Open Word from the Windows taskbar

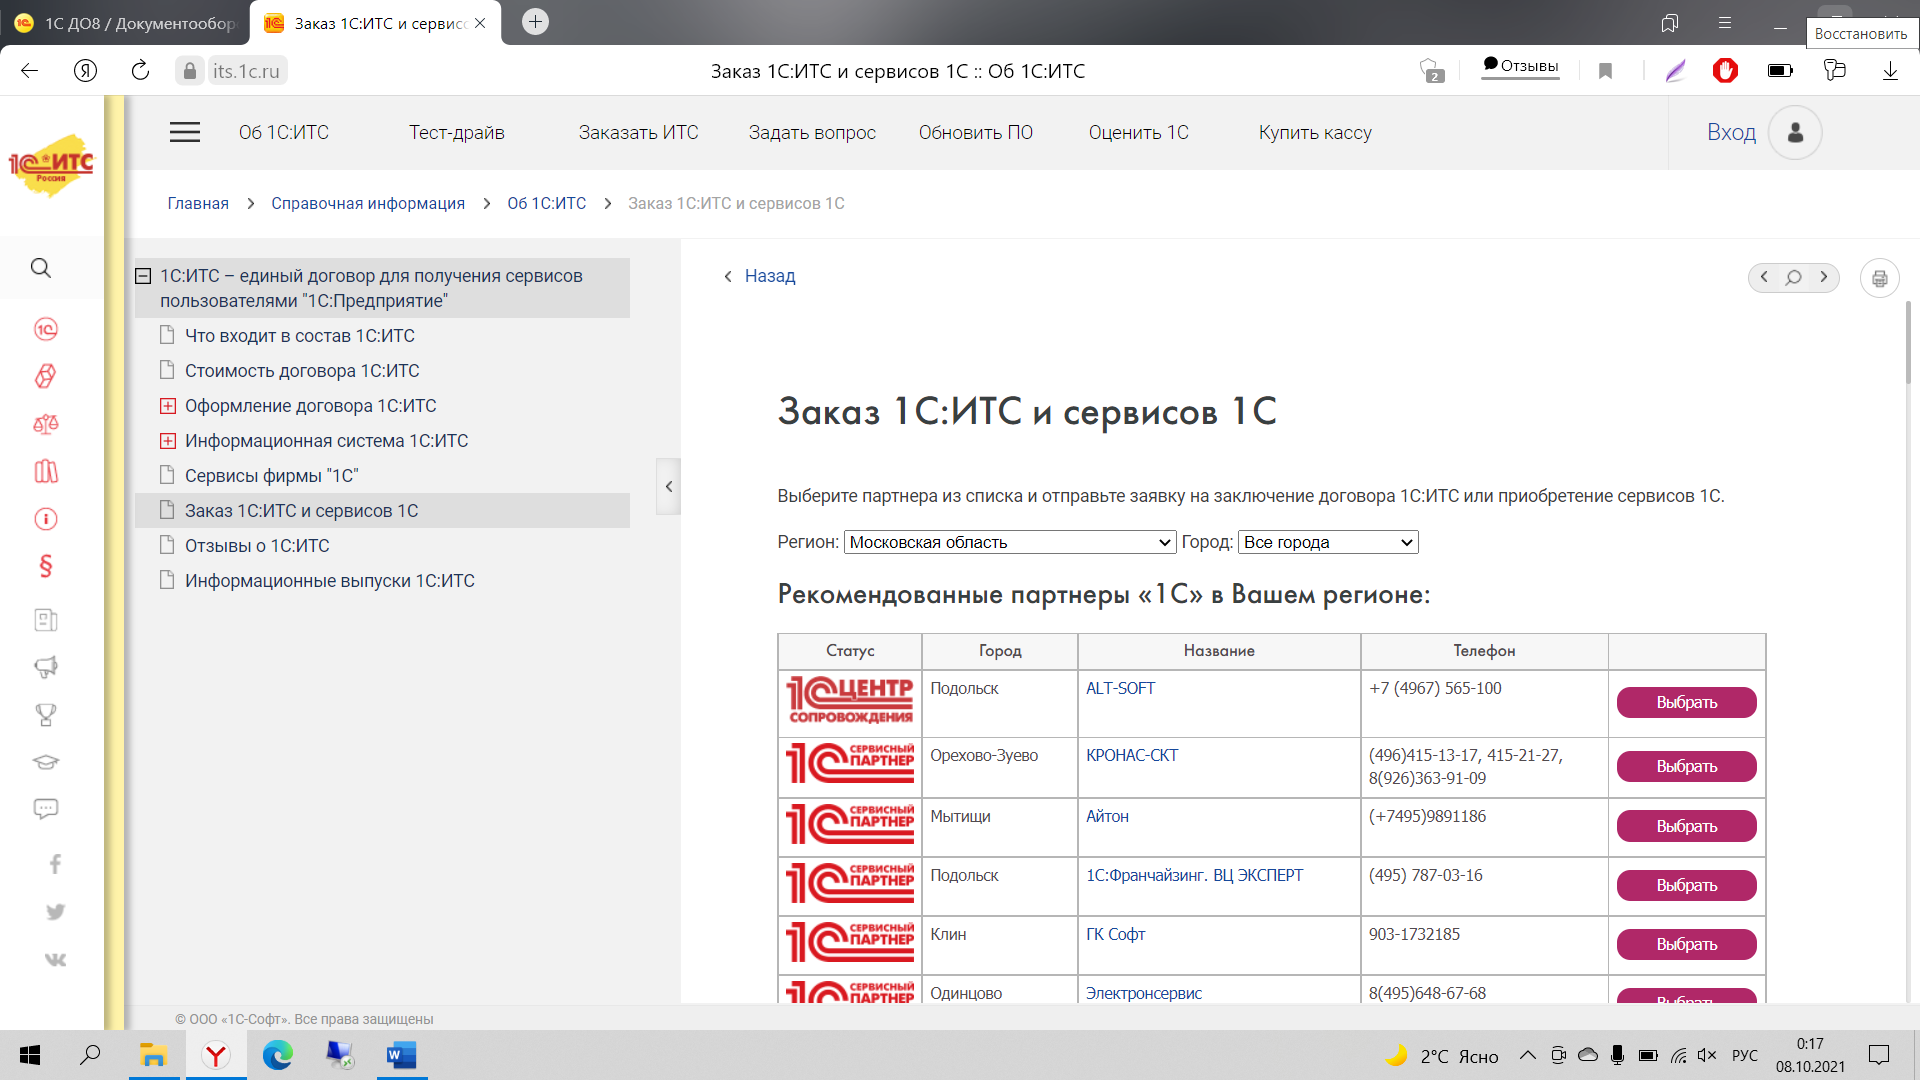coord(401,1055)
